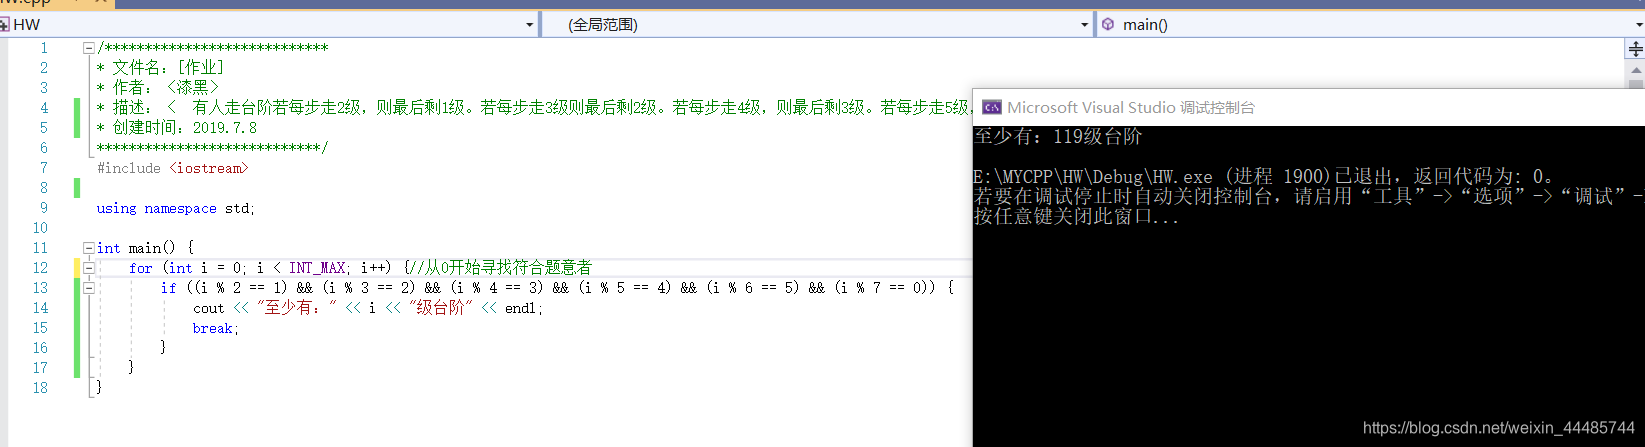
Task: Click the closing brace on line 18
Action: (x=98, y=388)
